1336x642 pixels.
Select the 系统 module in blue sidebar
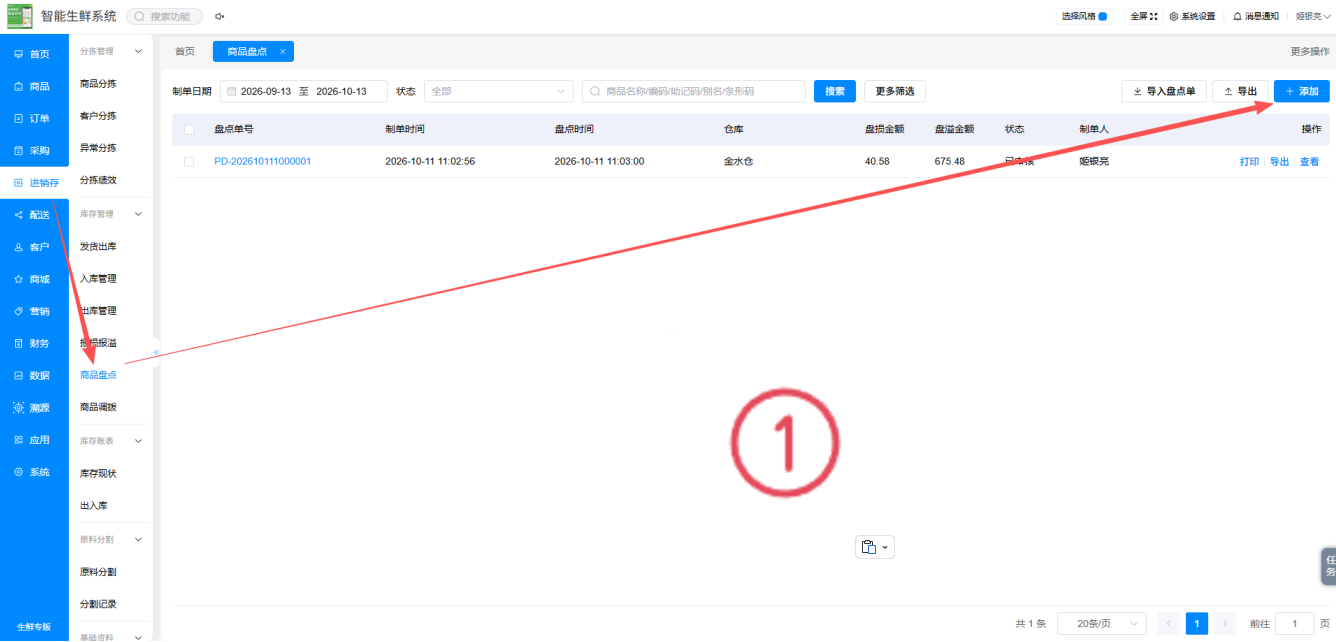(34, 472)
